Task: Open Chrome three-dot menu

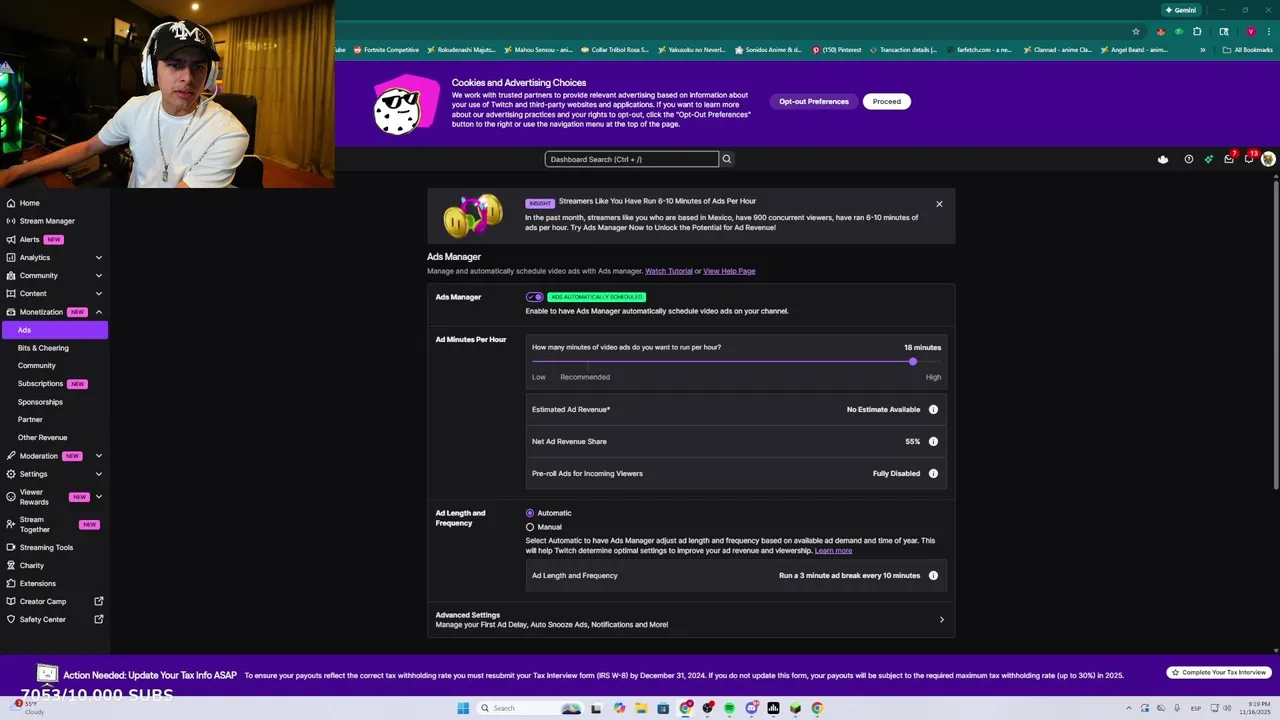Action: pyautogui.click(x=1269, y=31)
